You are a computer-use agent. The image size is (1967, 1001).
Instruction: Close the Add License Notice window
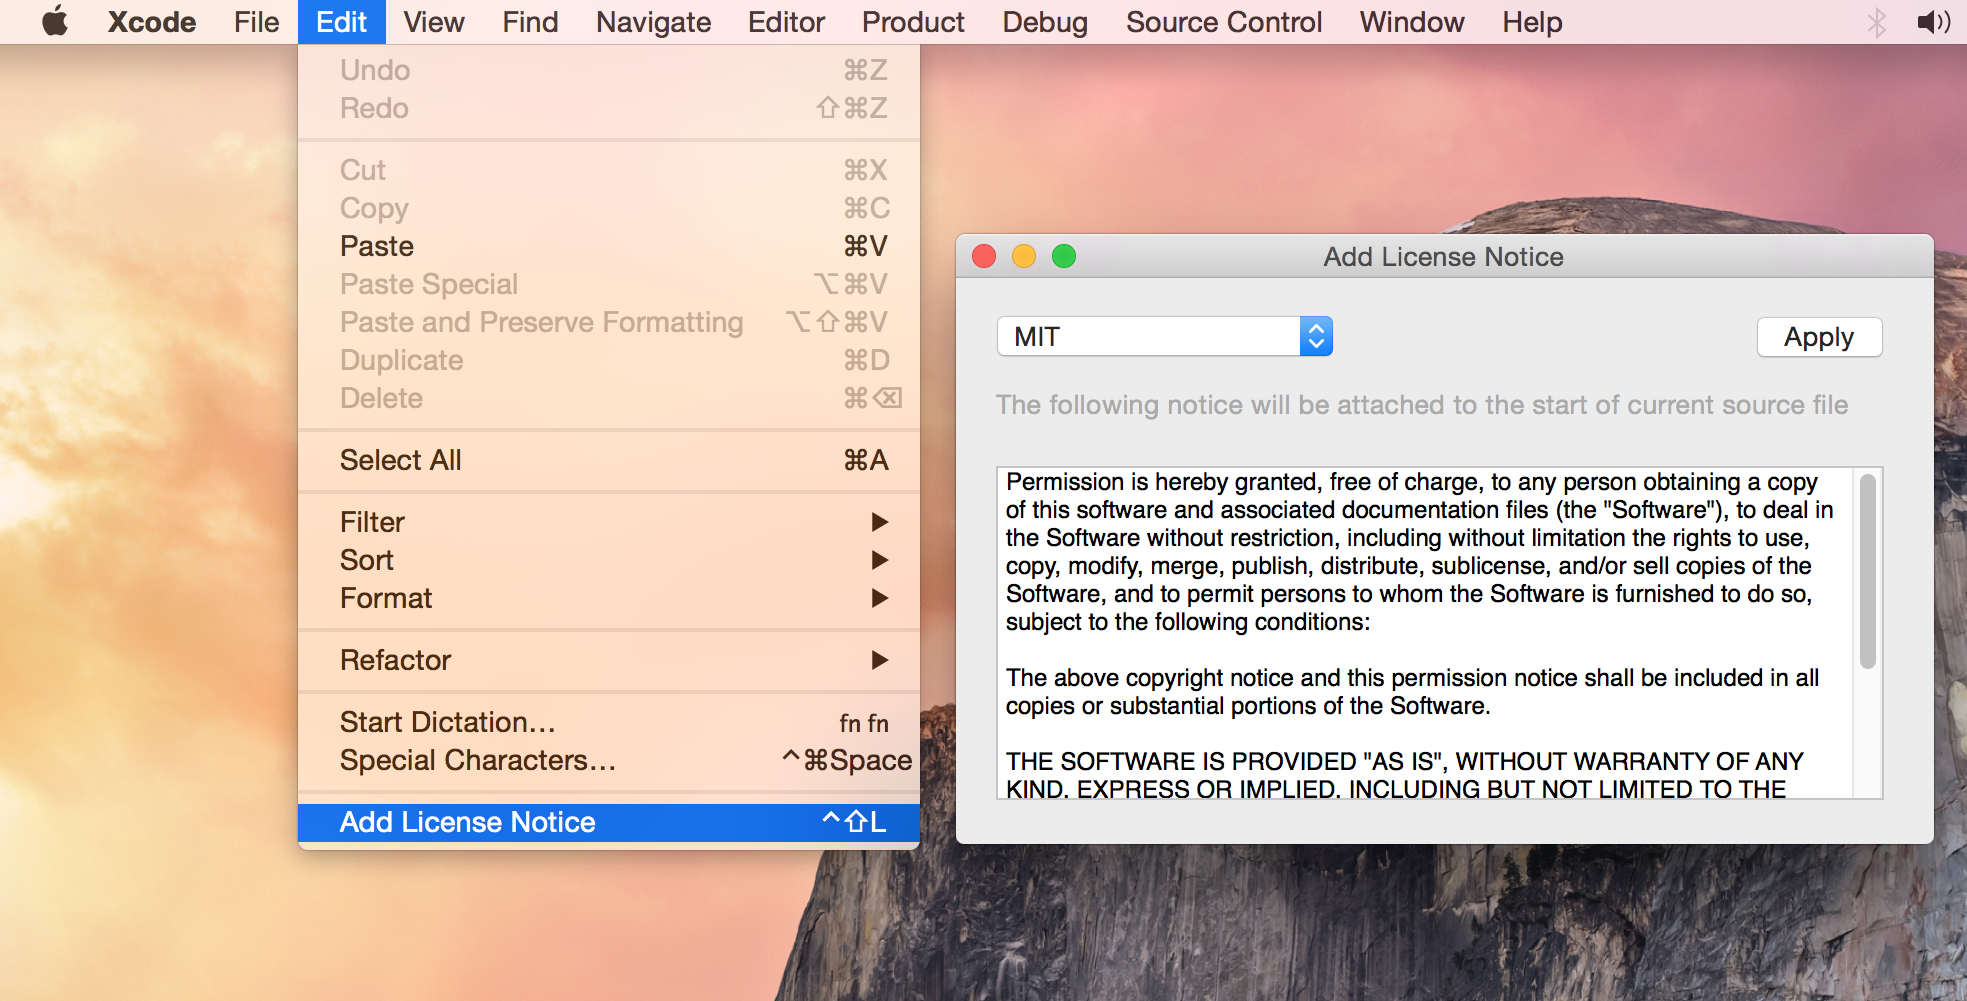[x=984, y=257]
